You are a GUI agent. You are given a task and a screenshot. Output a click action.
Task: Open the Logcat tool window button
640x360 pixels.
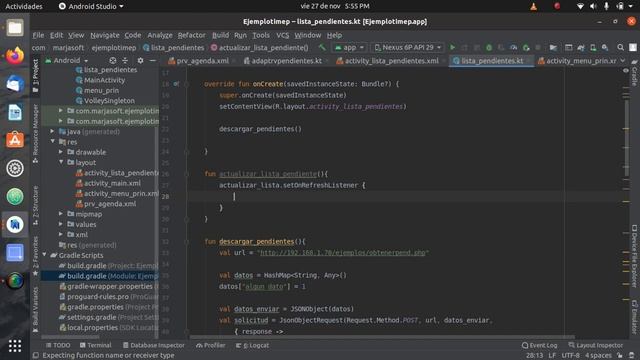point(252,345)
